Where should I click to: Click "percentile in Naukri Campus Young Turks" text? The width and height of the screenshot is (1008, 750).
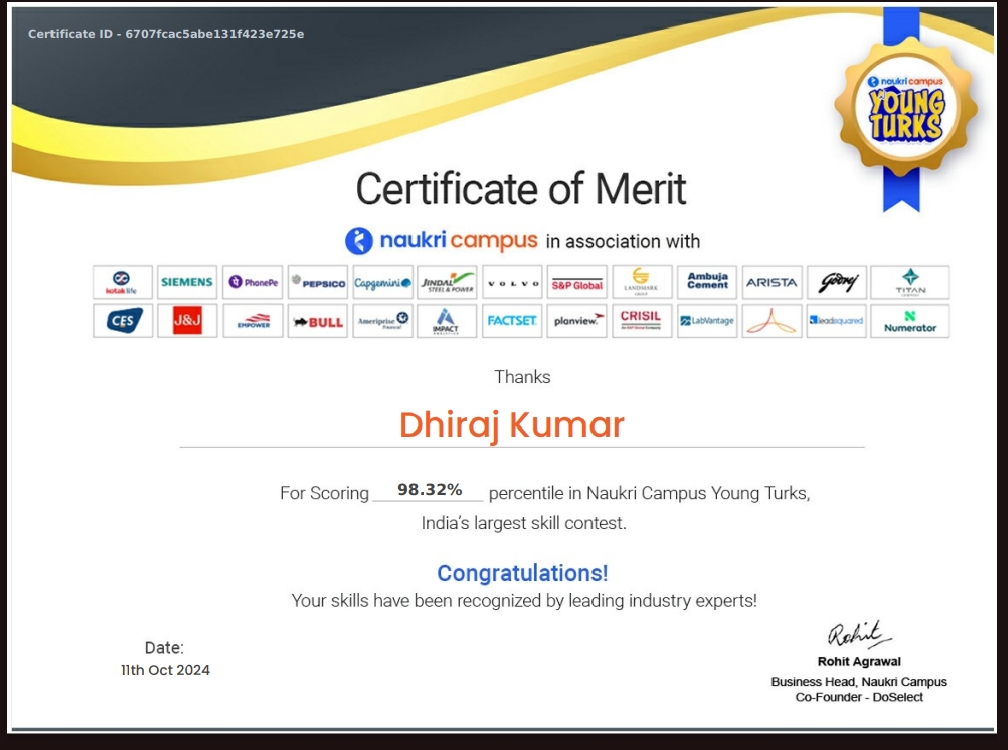point(649,494)
